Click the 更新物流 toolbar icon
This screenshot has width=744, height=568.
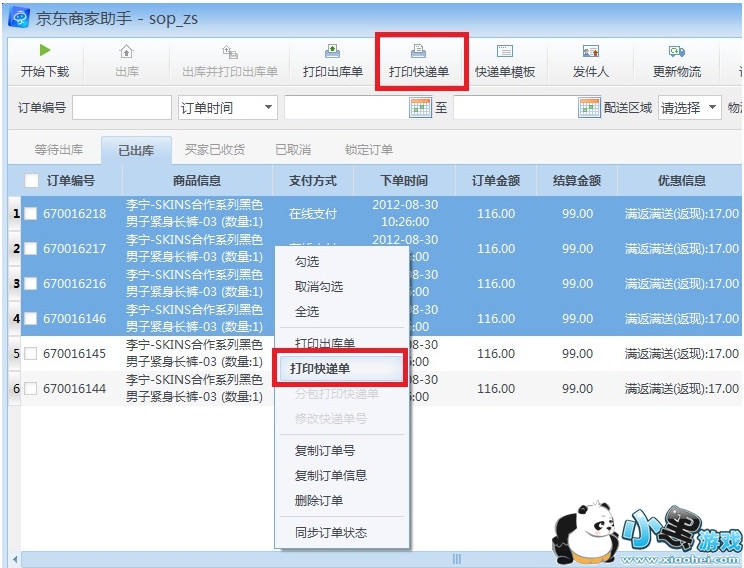[677, 51]
